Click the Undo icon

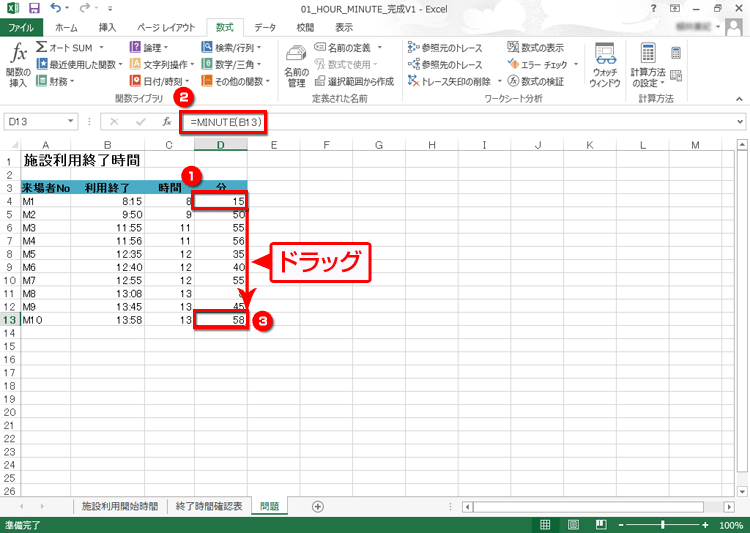(55, 8)
